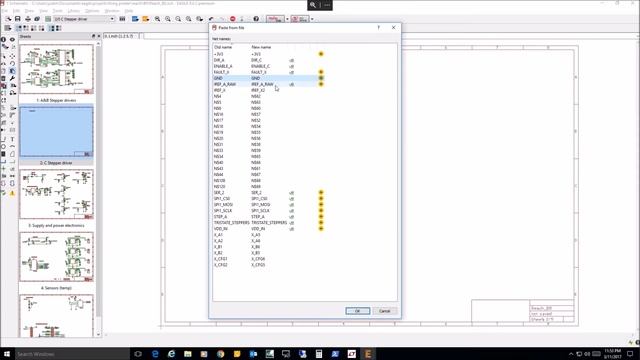Click the Search Windows box on the taskbar
The height and width of the screenshot is (360, 640).
coord(72,354)
